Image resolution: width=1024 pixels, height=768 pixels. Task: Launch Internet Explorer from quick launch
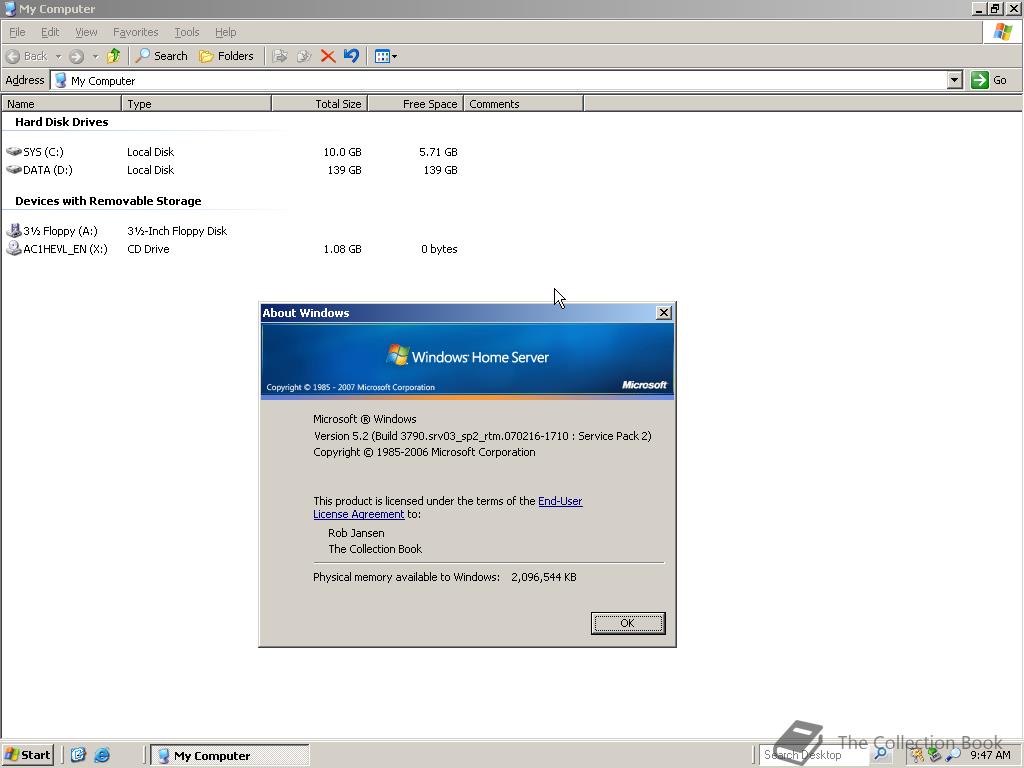[102, 755]
